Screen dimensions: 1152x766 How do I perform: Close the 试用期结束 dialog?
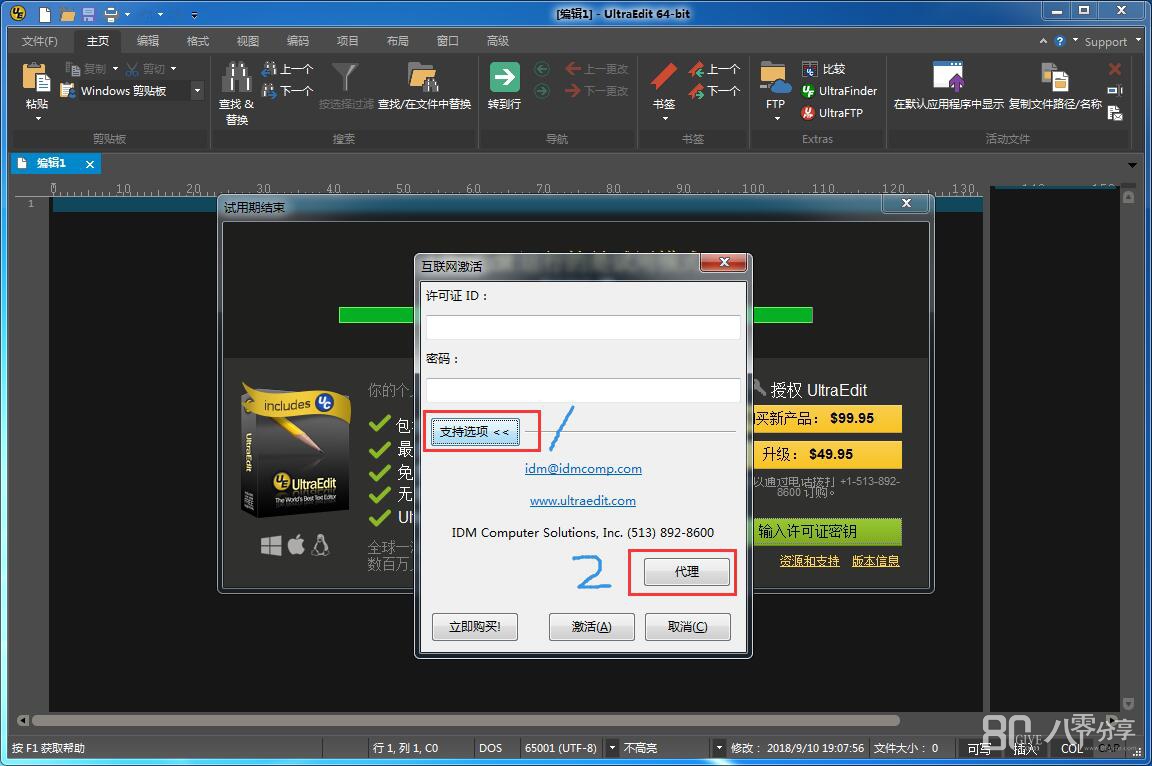point(907,203)
